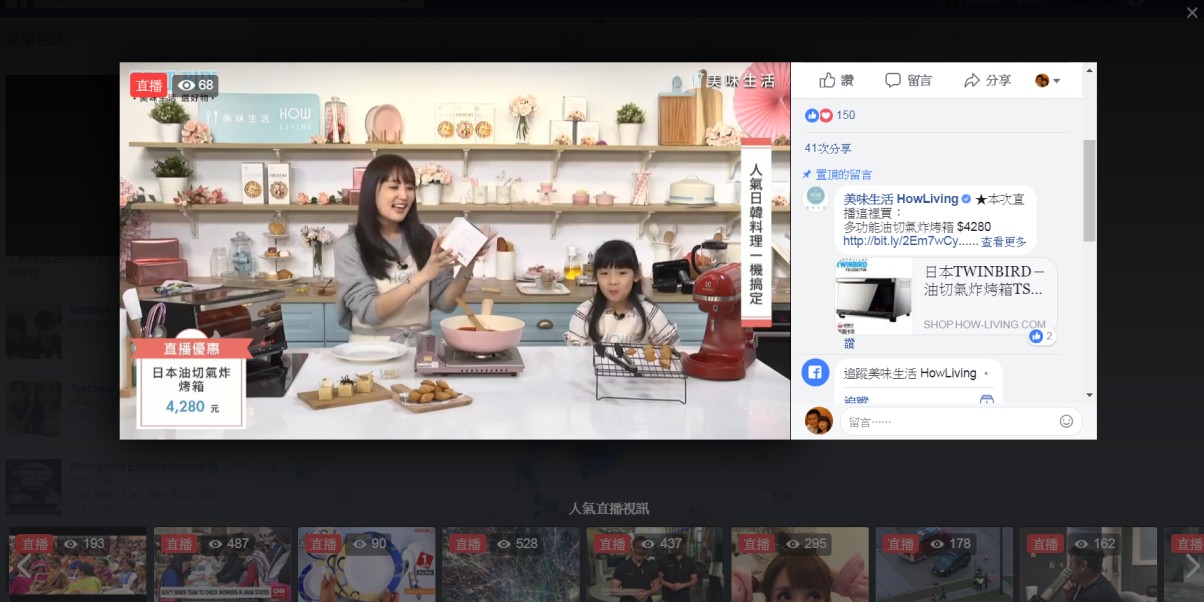
Task: Open the profile avatar dropdown next to 分享
Action: click(1047, 80)
